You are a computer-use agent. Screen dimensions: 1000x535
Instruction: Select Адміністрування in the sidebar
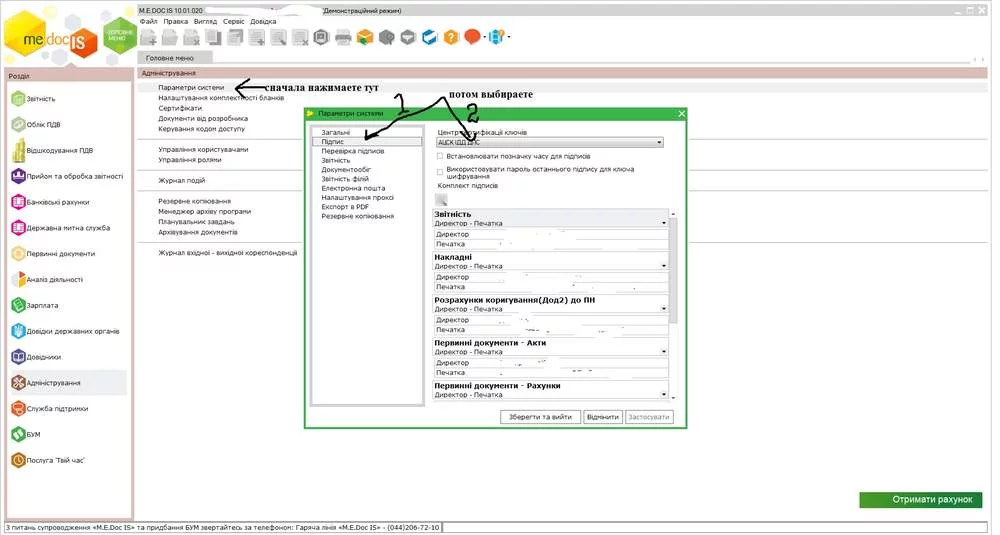(x=68, y=383)
